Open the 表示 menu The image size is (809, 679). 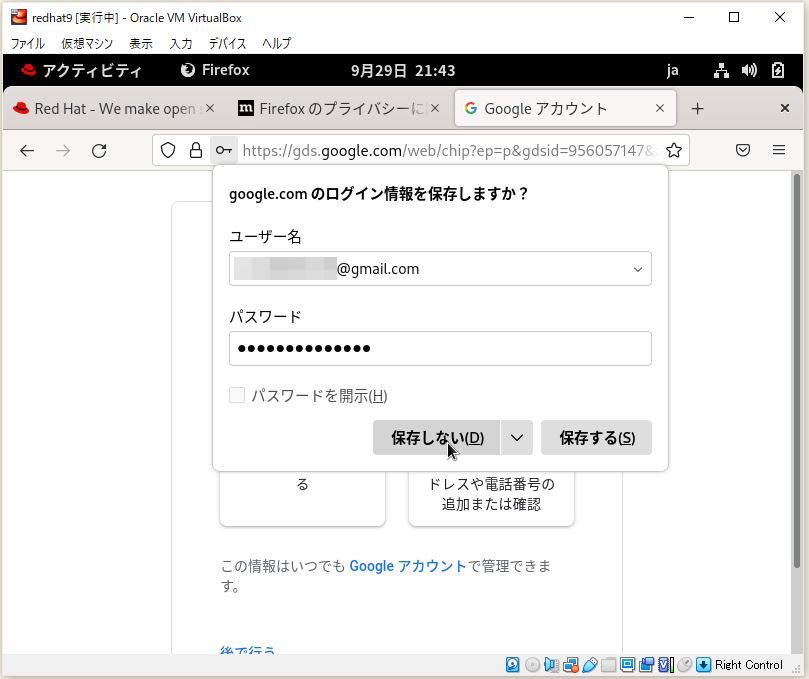pyautogui.click(x=141, y=43)
